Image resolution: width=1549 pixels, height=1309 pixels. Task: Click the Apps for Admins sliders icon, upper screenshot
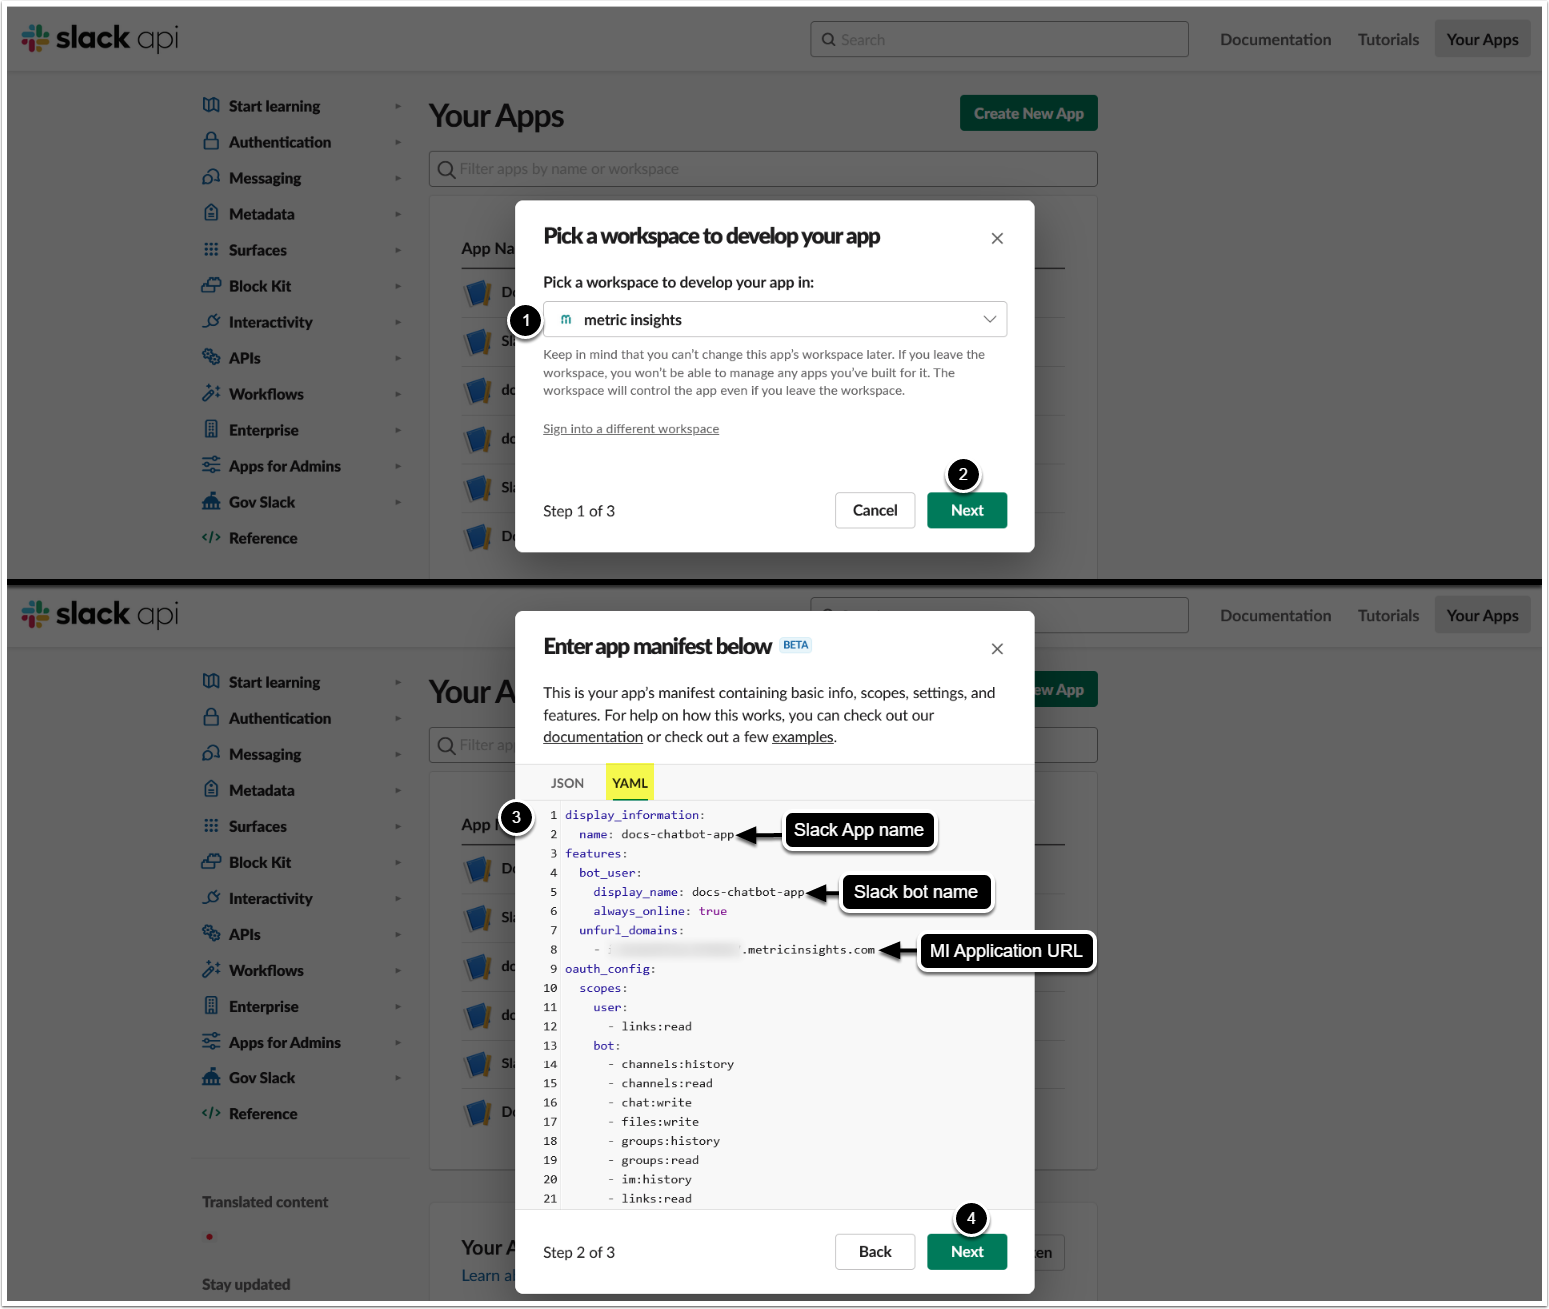[x=211, y=465]
